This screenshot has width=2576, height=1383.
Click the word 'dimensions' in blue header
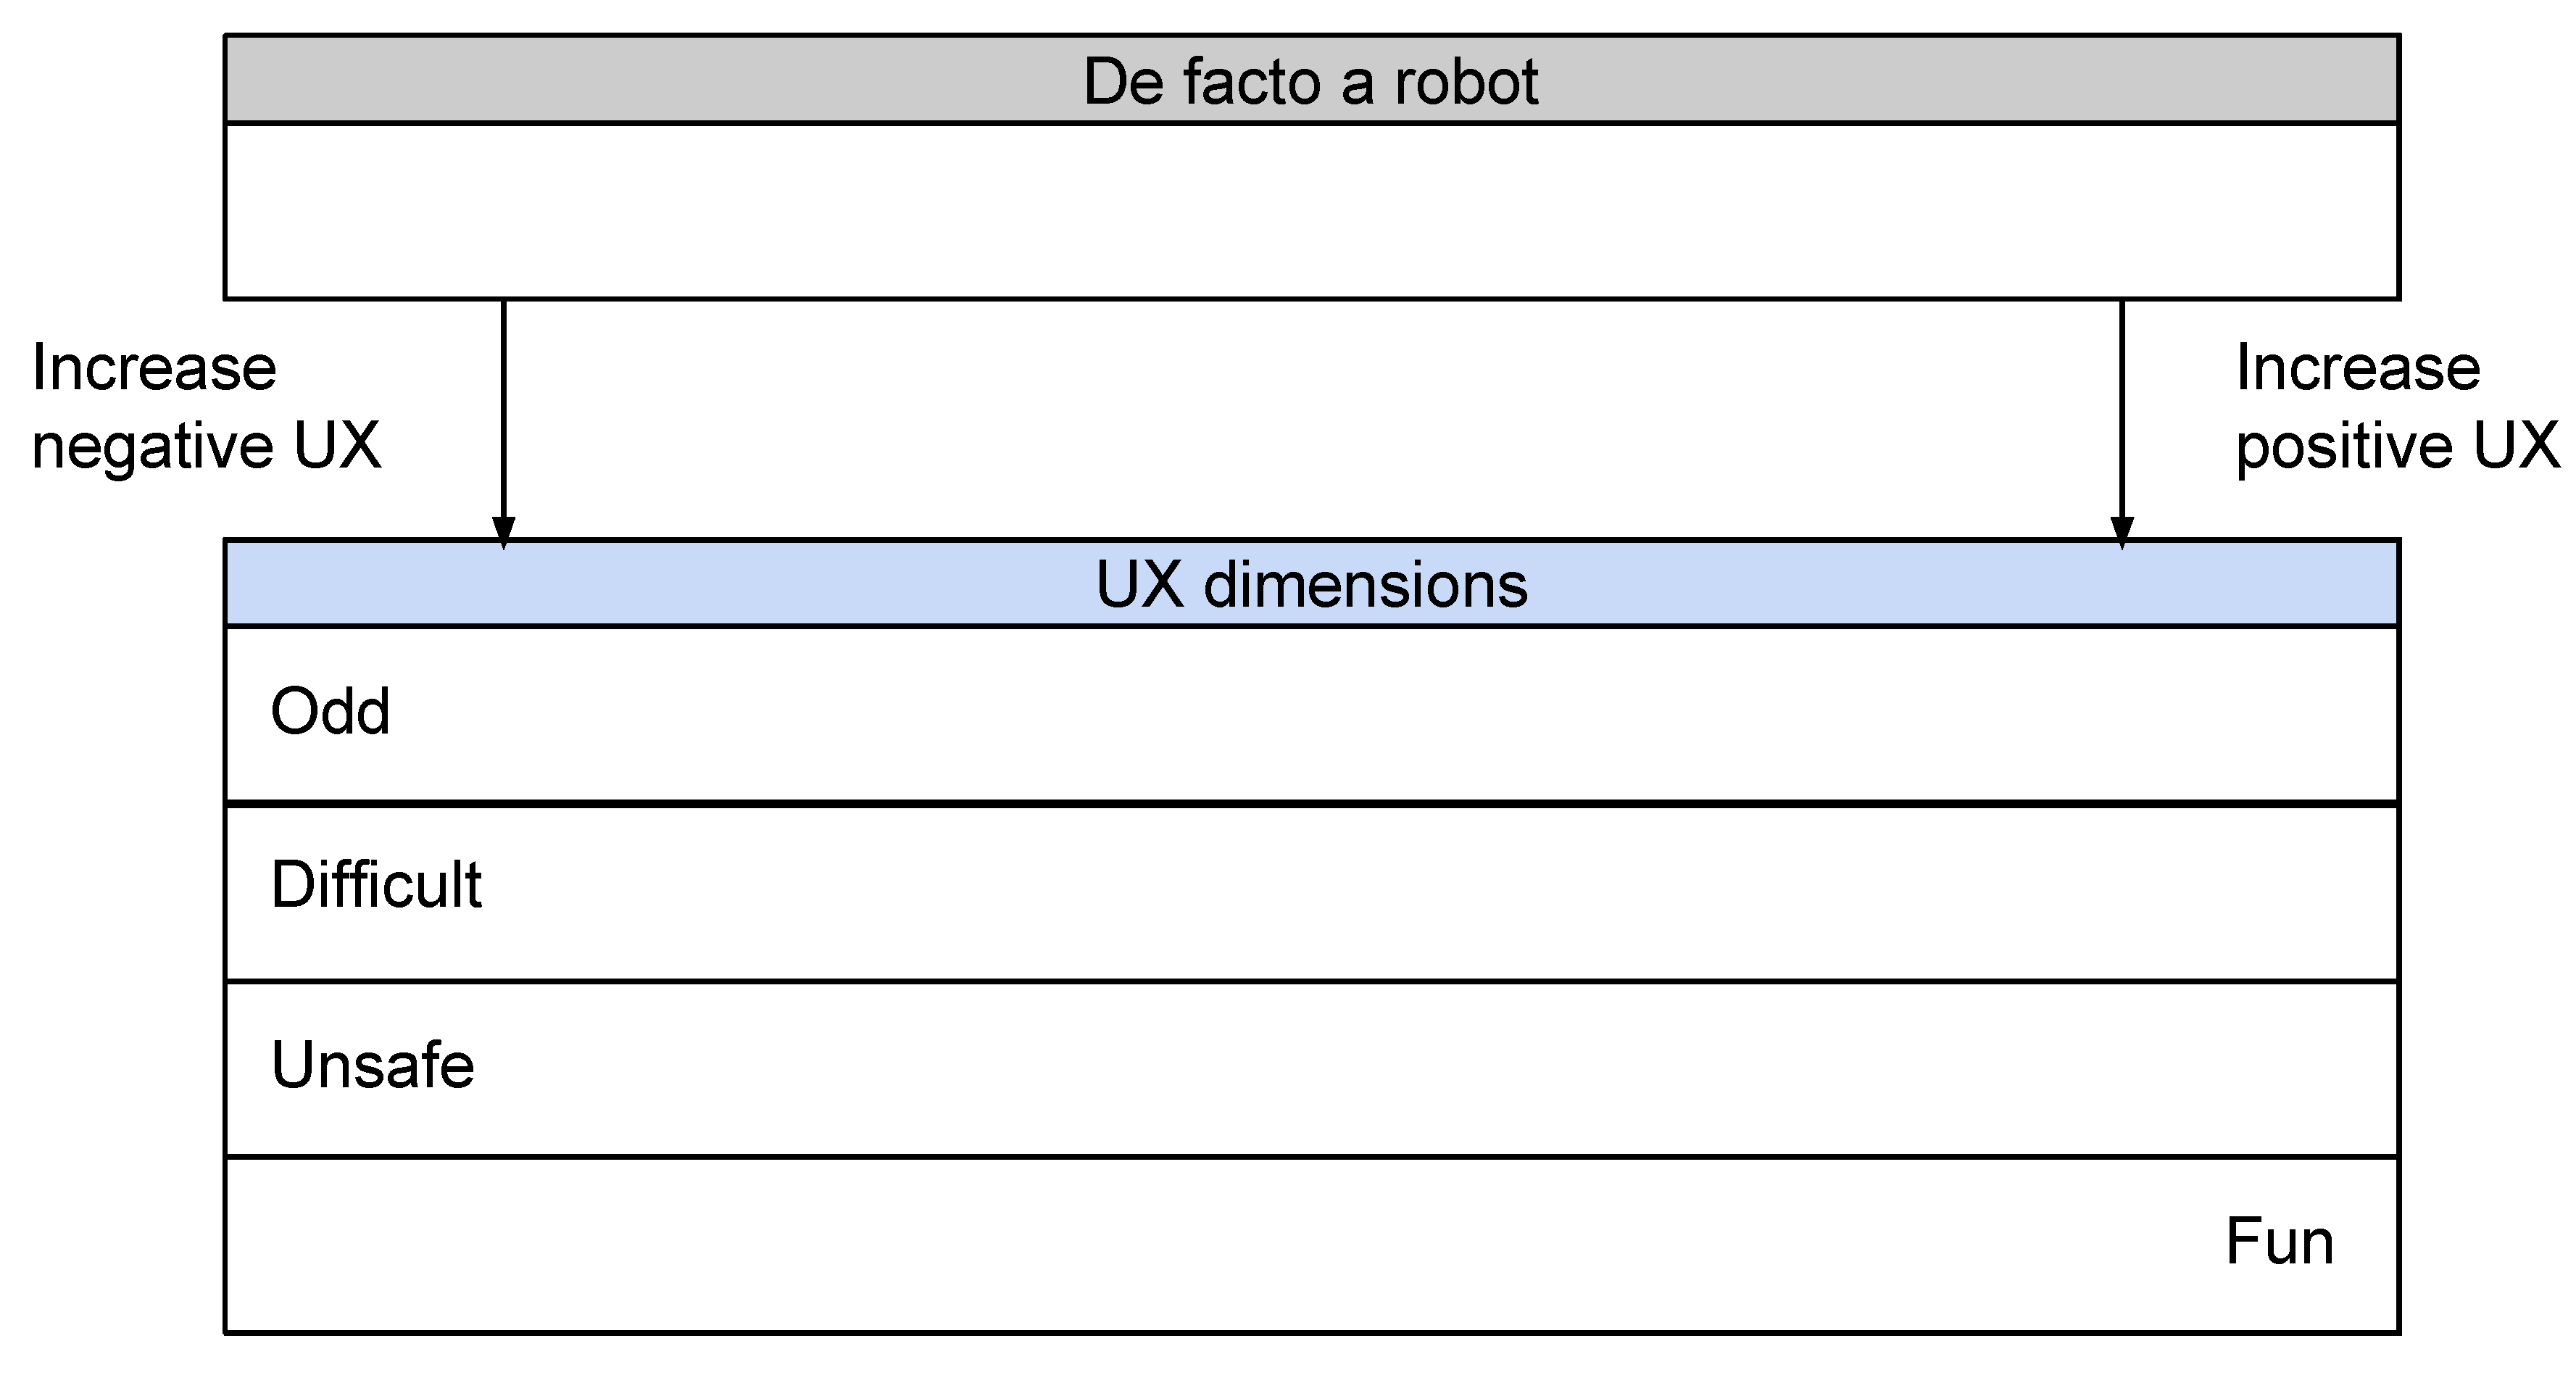click(1366, 585)
